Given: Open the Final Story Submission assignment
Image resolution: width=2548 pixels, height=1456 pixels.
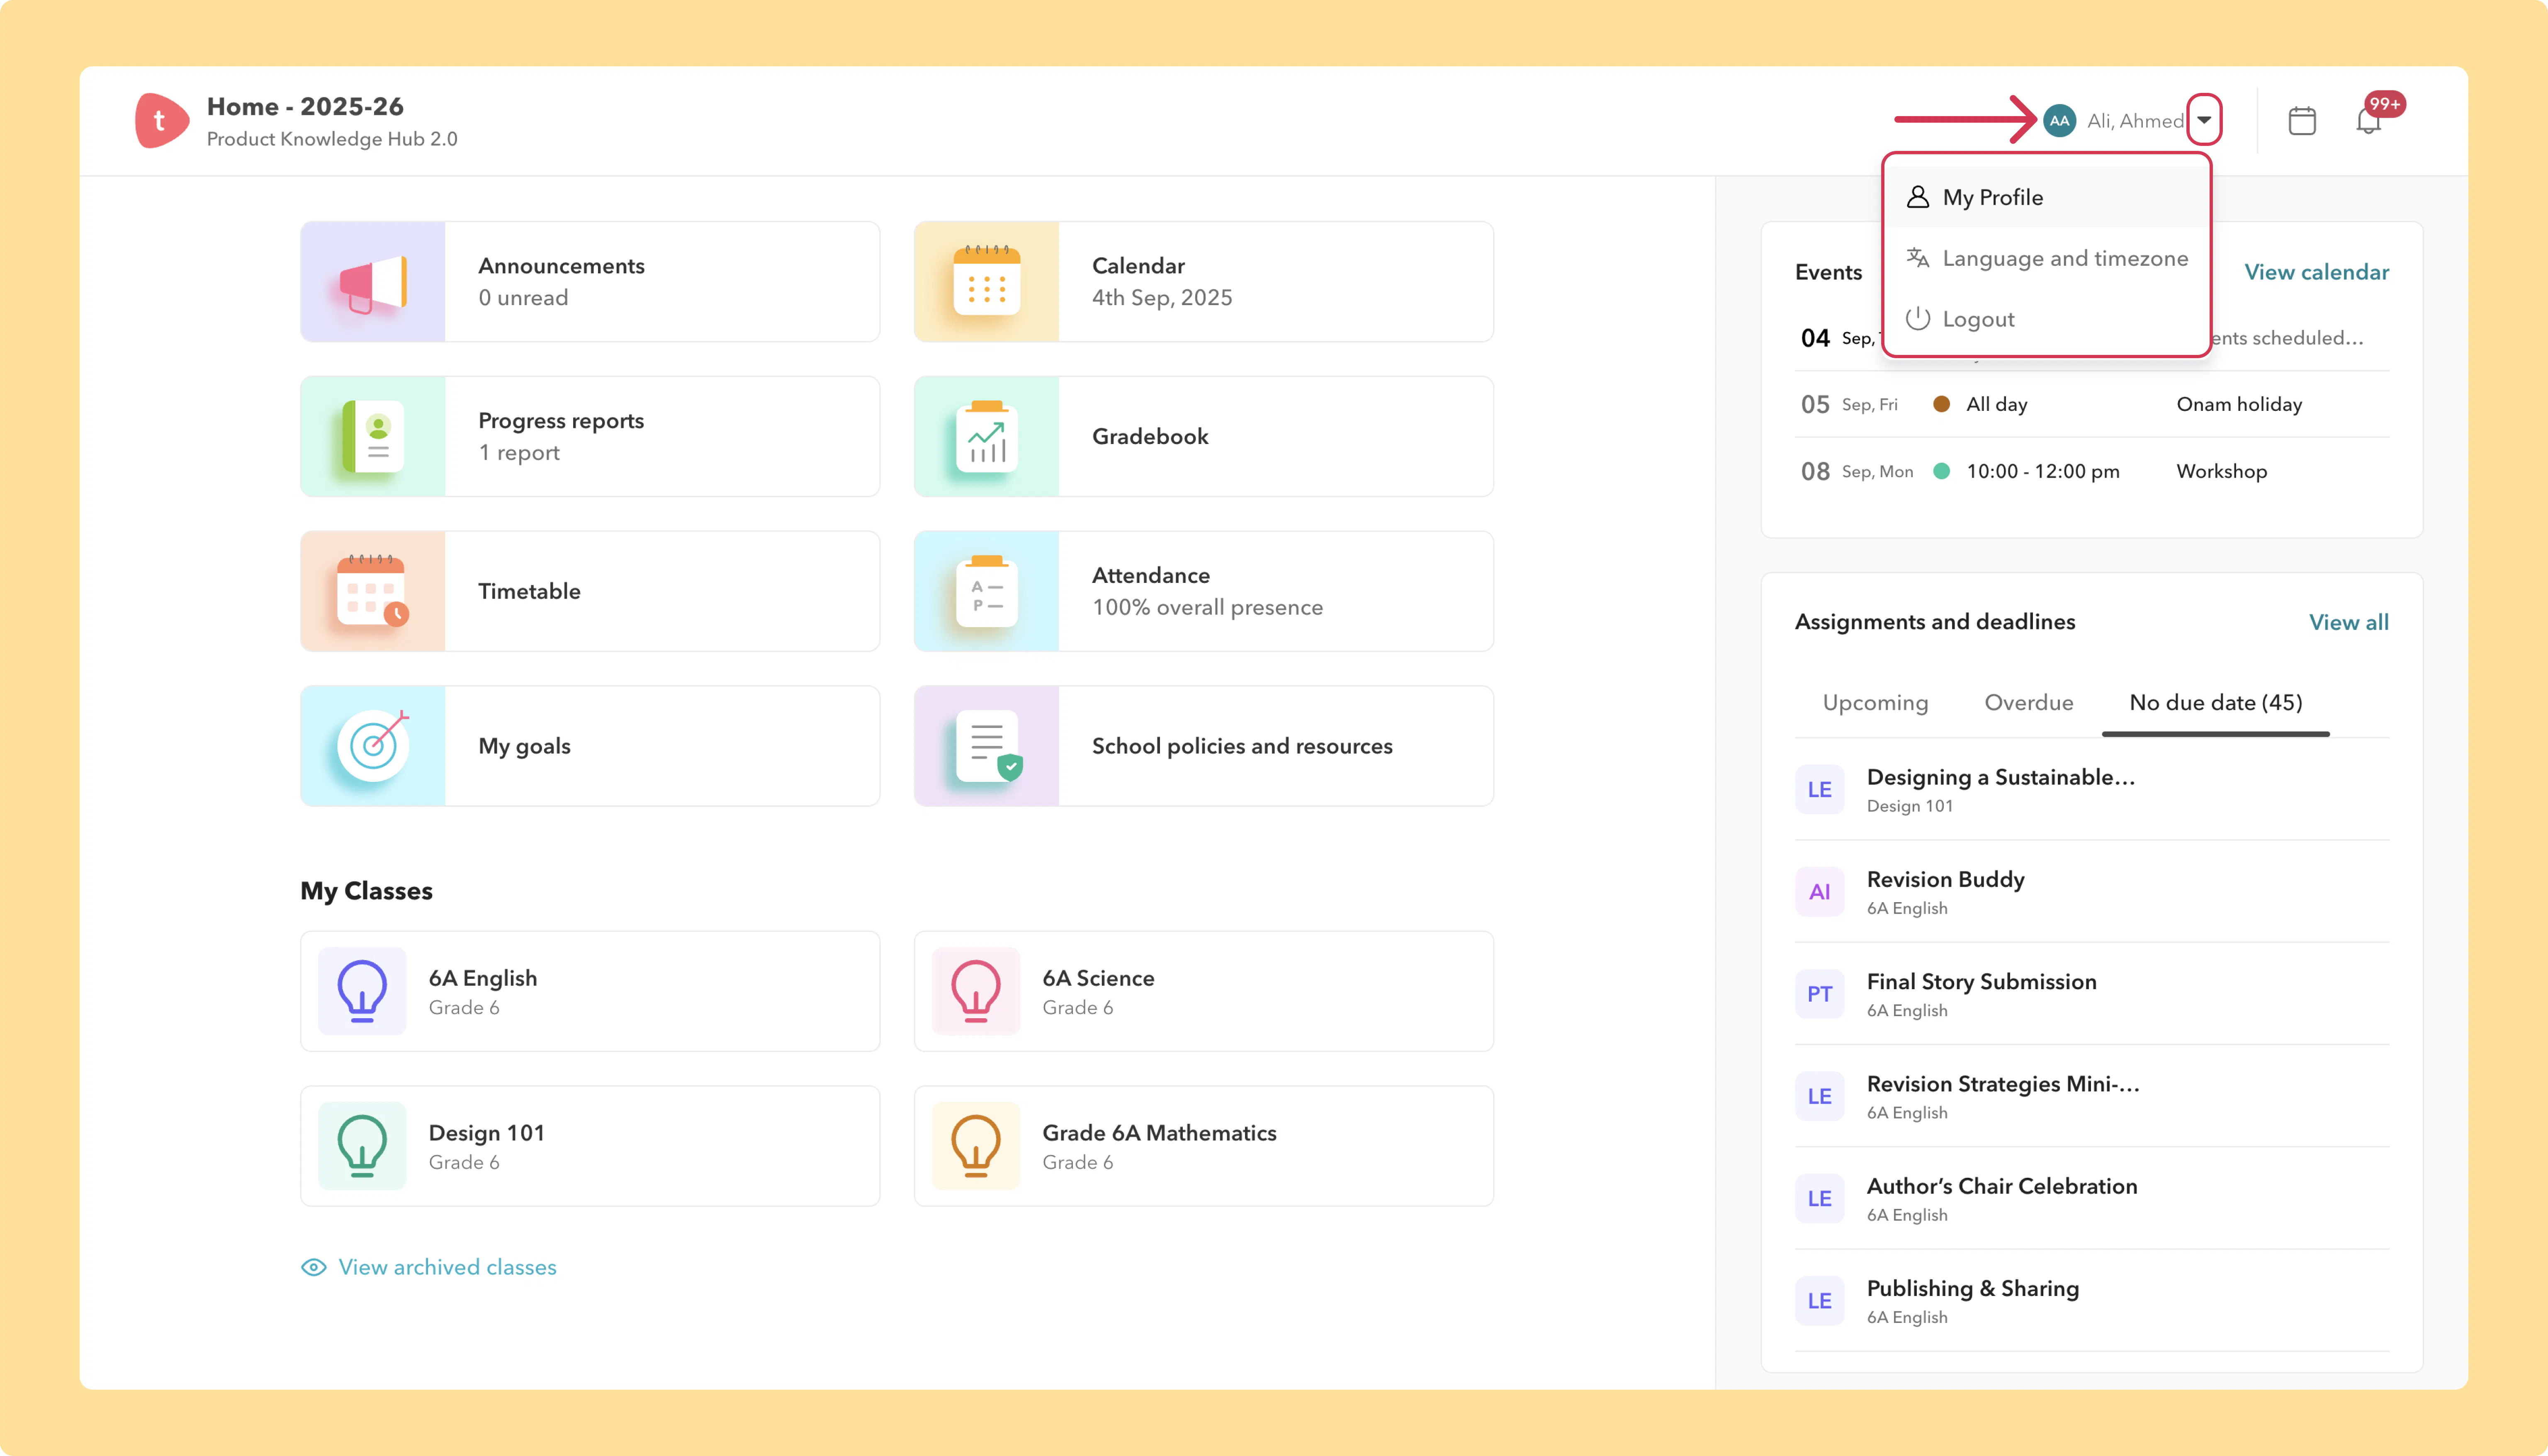Looking at the screenshot, I should [x=2092, y=994].
